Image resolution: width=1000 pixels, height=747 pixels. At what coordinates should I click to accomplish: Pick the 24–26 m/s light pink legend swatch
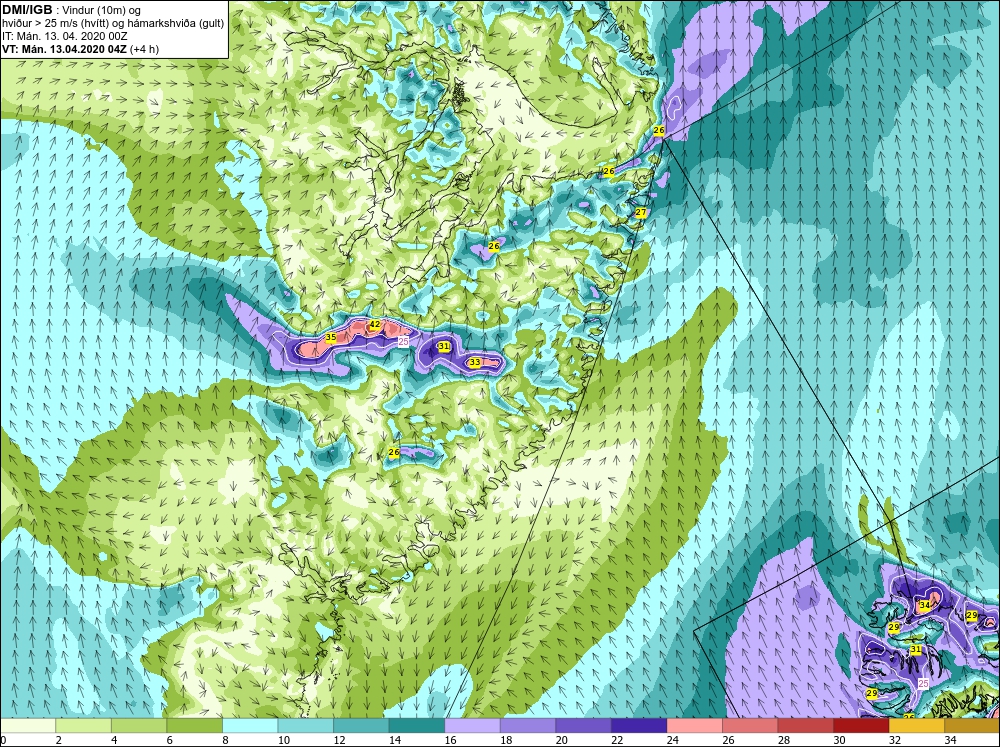(x=694, y=725)
